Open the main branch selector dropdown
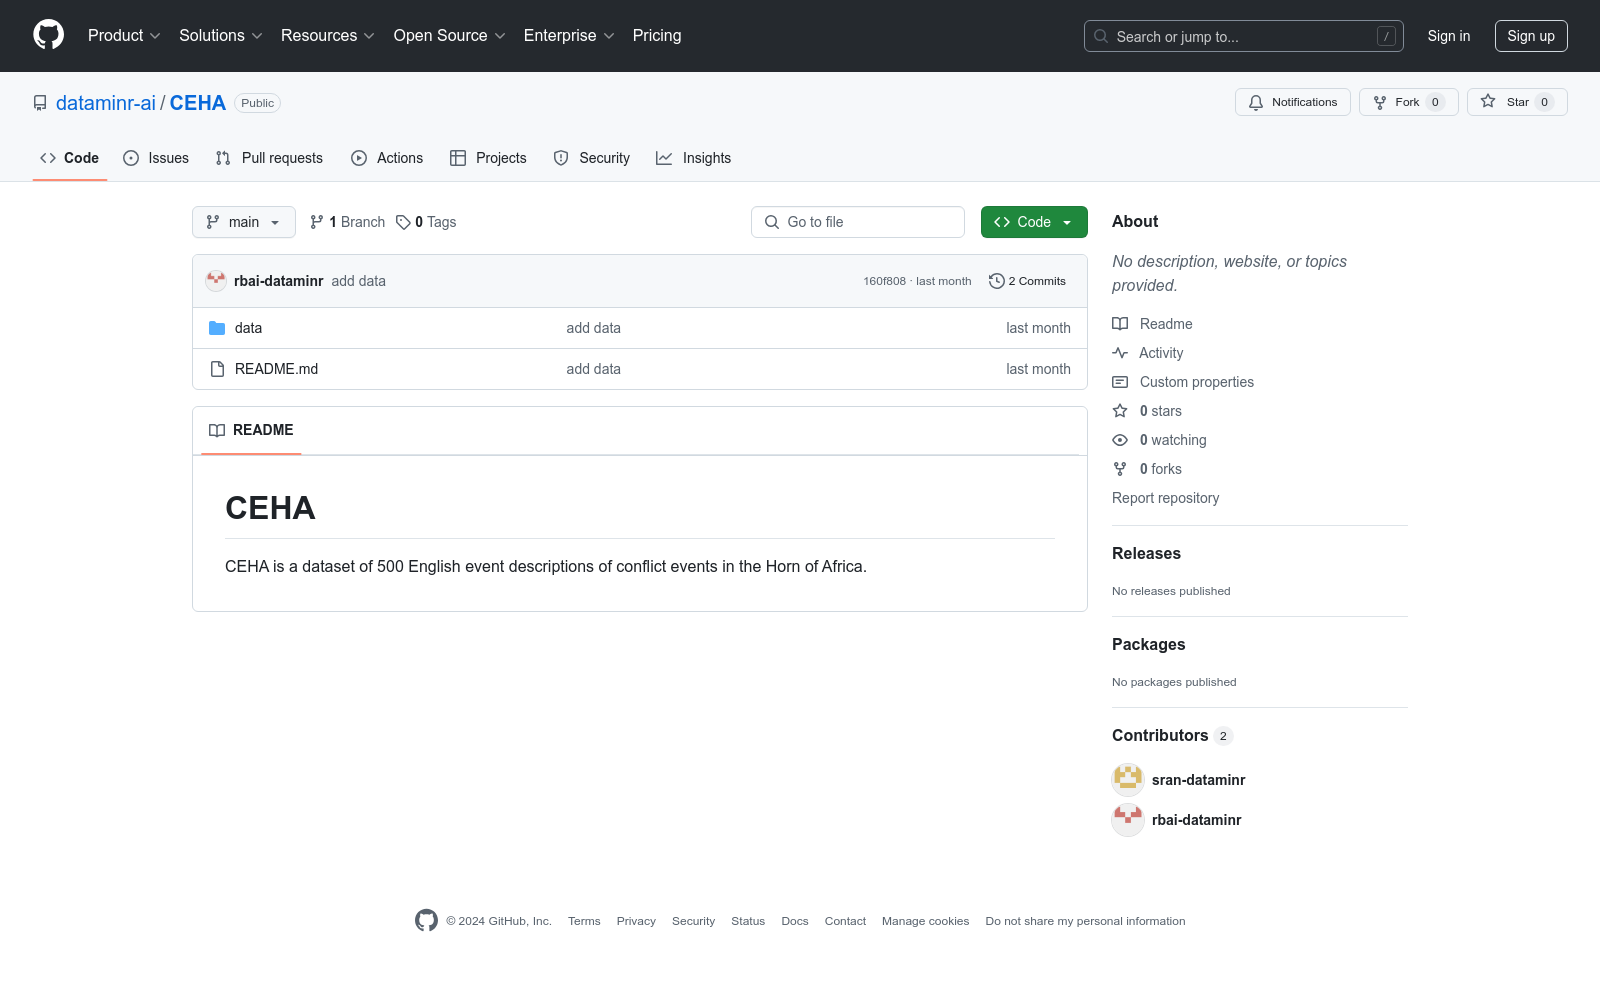The width and height of the screenshot is (1600, 1000). pos(244,222)
